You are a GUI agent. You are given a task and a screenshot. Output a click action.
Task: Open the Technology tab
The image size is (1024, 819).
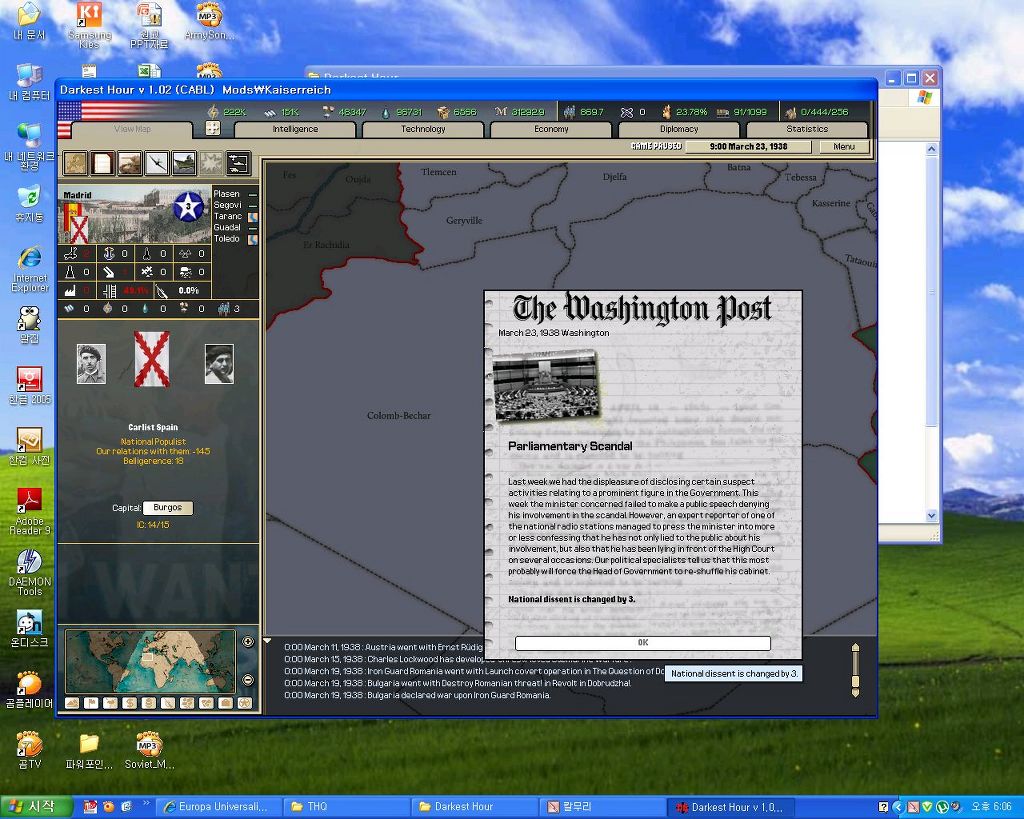click(423, 129)
